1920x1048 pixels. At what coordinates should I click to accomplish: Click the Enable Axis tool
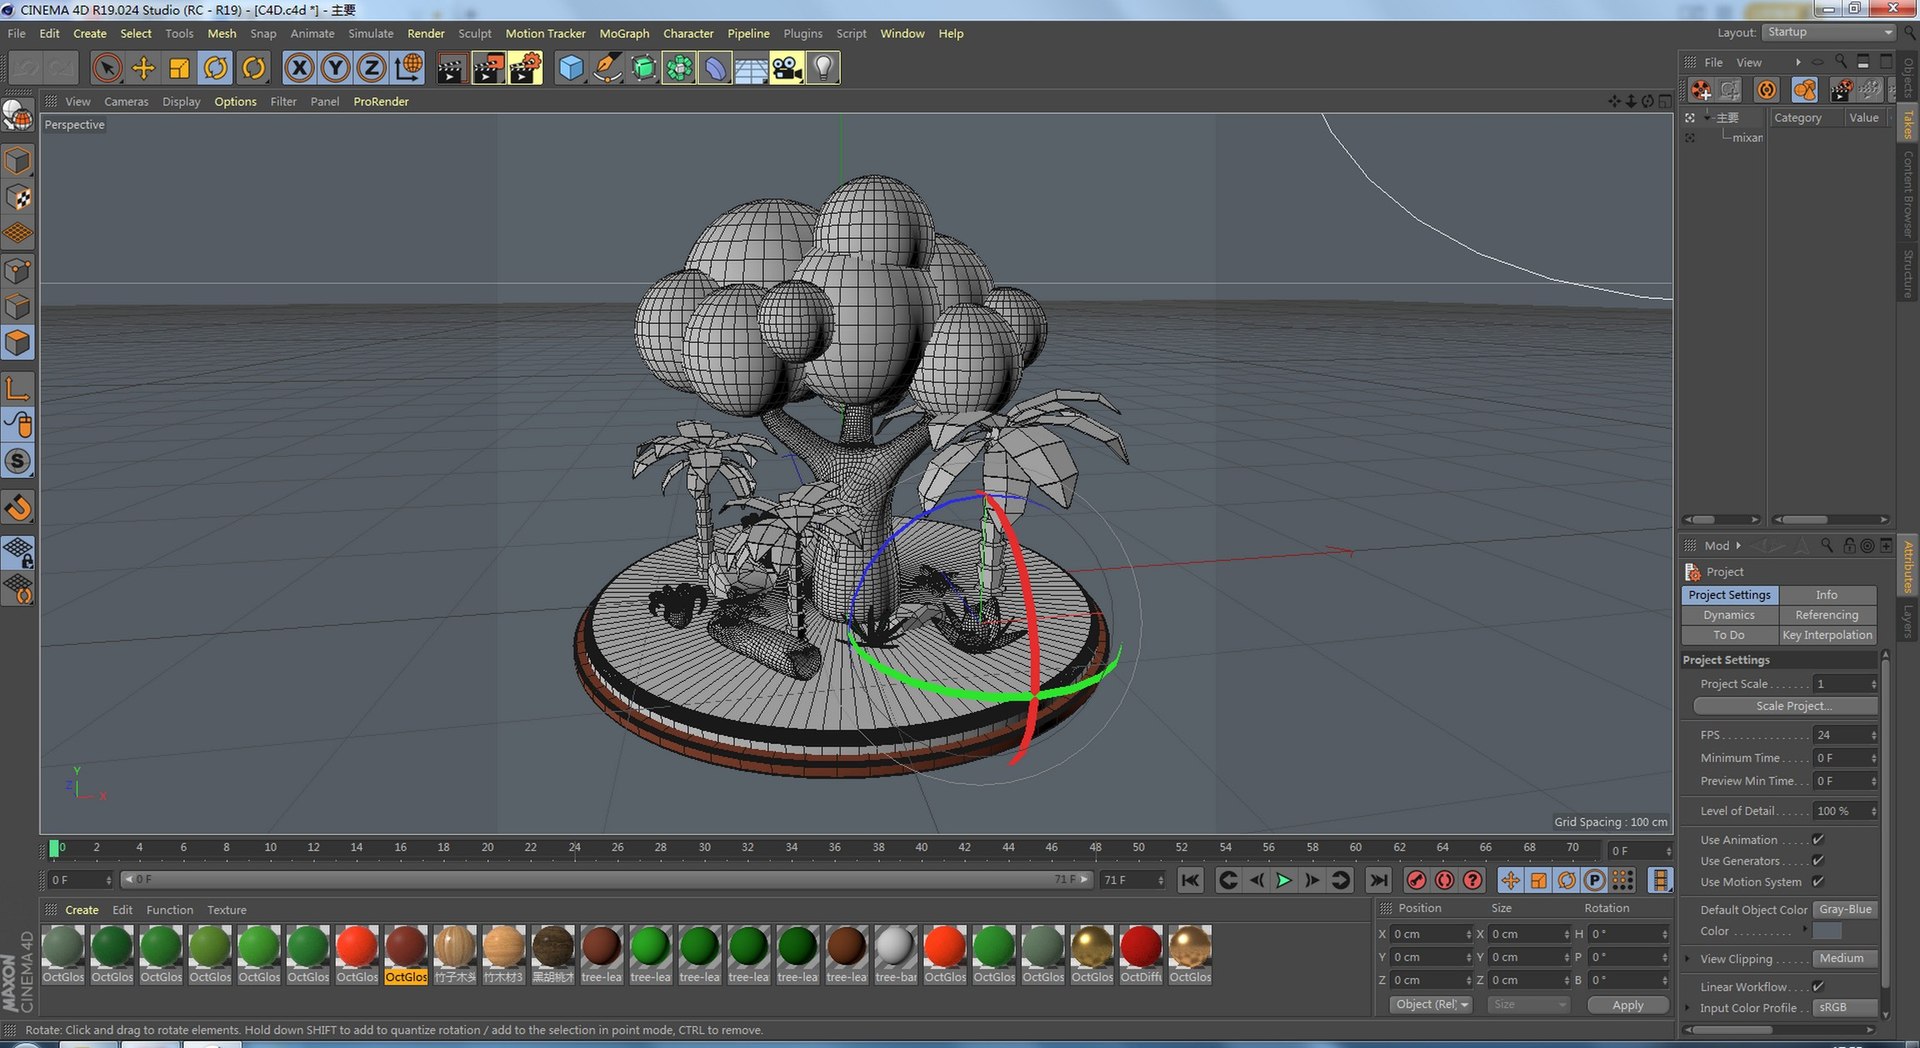[x=18, y=389]
